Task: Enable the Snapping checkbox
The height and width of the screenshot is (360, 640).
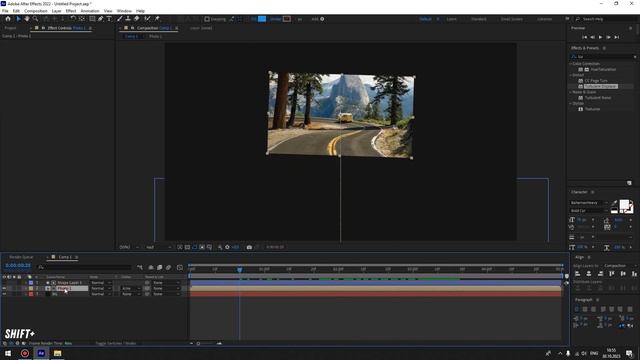Action: pos(207,19)
